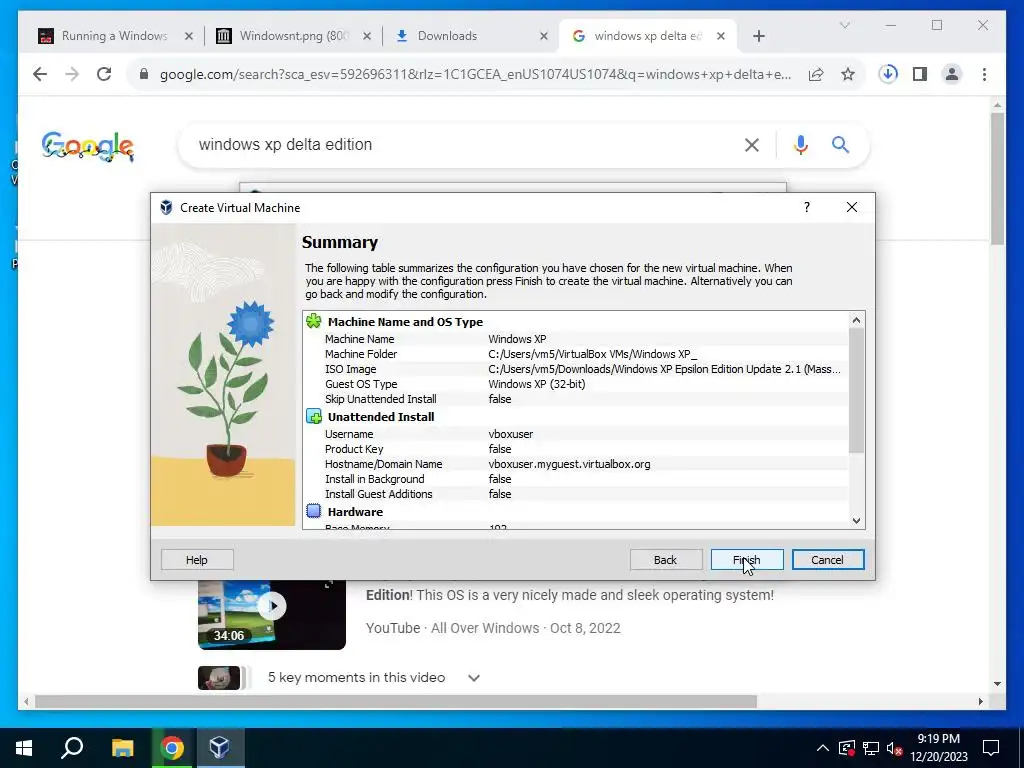The image size is (1024, 768).
Task: Click the Hardware section chip icon
Action: (x=314, y=511)
